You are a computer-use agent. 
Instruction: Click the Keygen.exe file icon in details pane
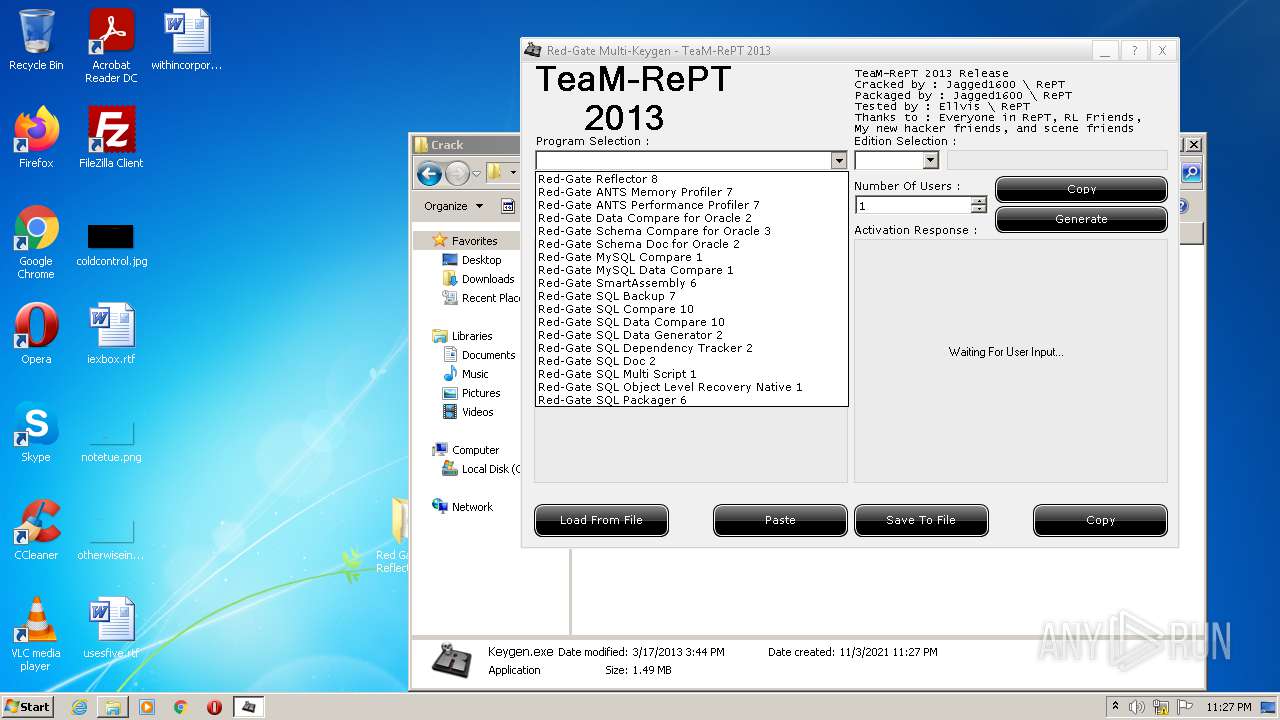click(x=452, y=660)
